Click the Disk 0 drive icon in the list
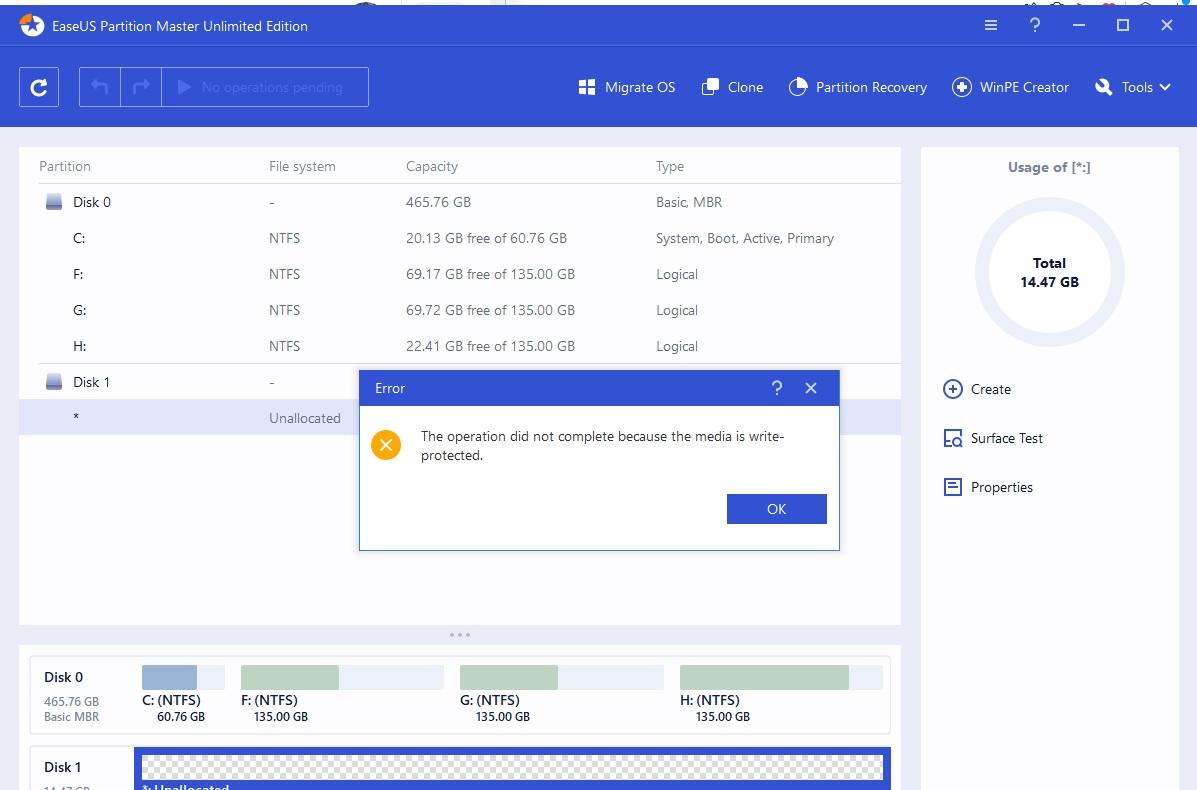The height and width of the screenshot is (790, 1197). coord(53,202)
